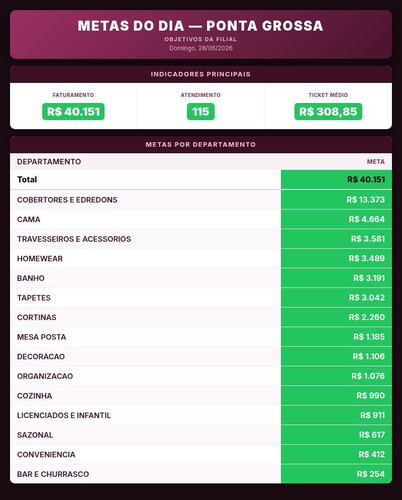Click the Metas do Dia — Ponta Grossa title
This screenshot has width=402, height=500.
tap(200, 26)
